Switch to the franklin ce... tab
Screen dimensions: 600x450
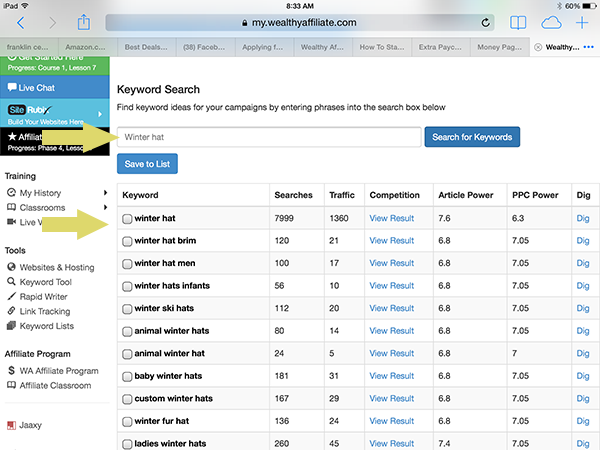(29, 47)
